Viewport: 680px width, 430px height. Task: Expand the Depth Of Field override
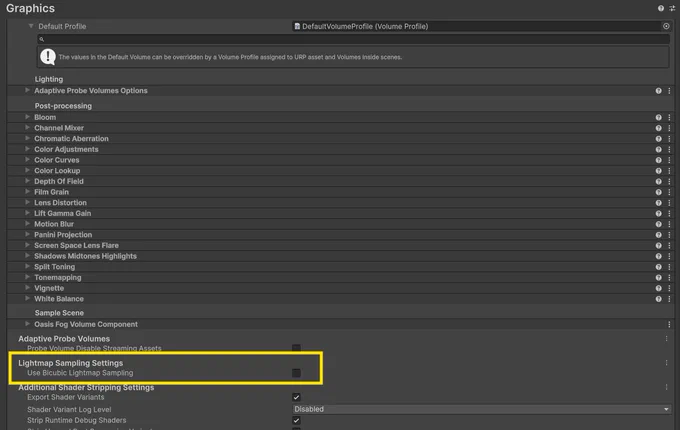coord(27,181)
